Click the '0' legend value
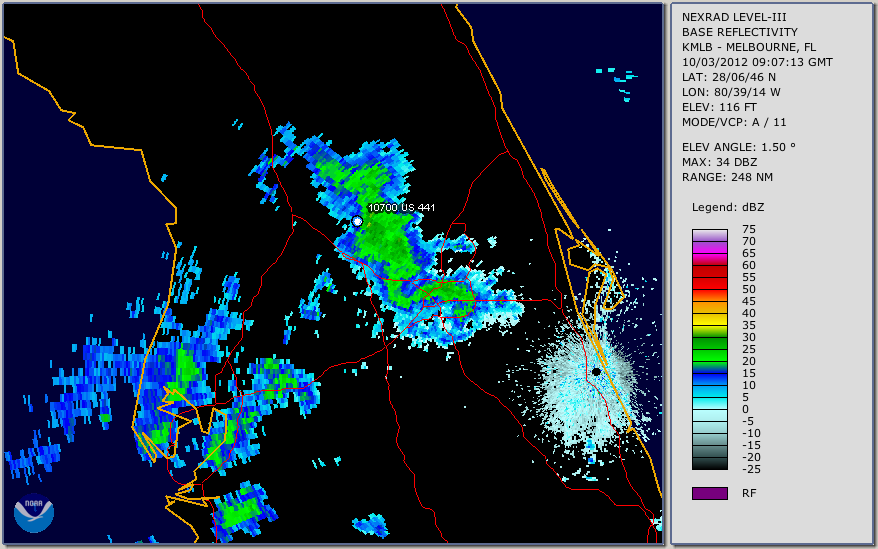This screenshot has height=549, width=878. click(x=745, y=410)
